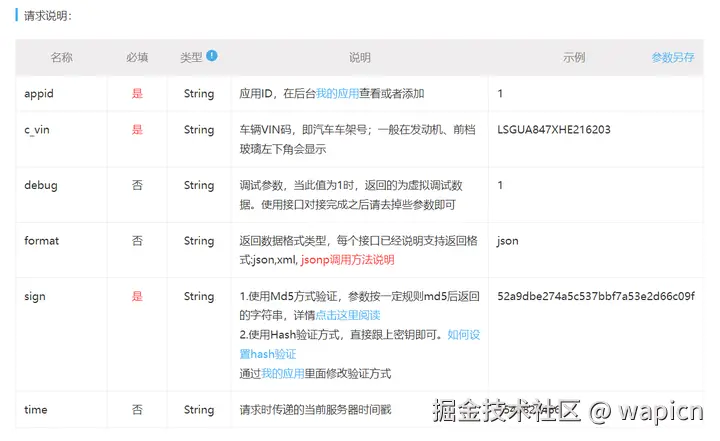Click the 车辆VIN码 description text

tap(357, 140)
